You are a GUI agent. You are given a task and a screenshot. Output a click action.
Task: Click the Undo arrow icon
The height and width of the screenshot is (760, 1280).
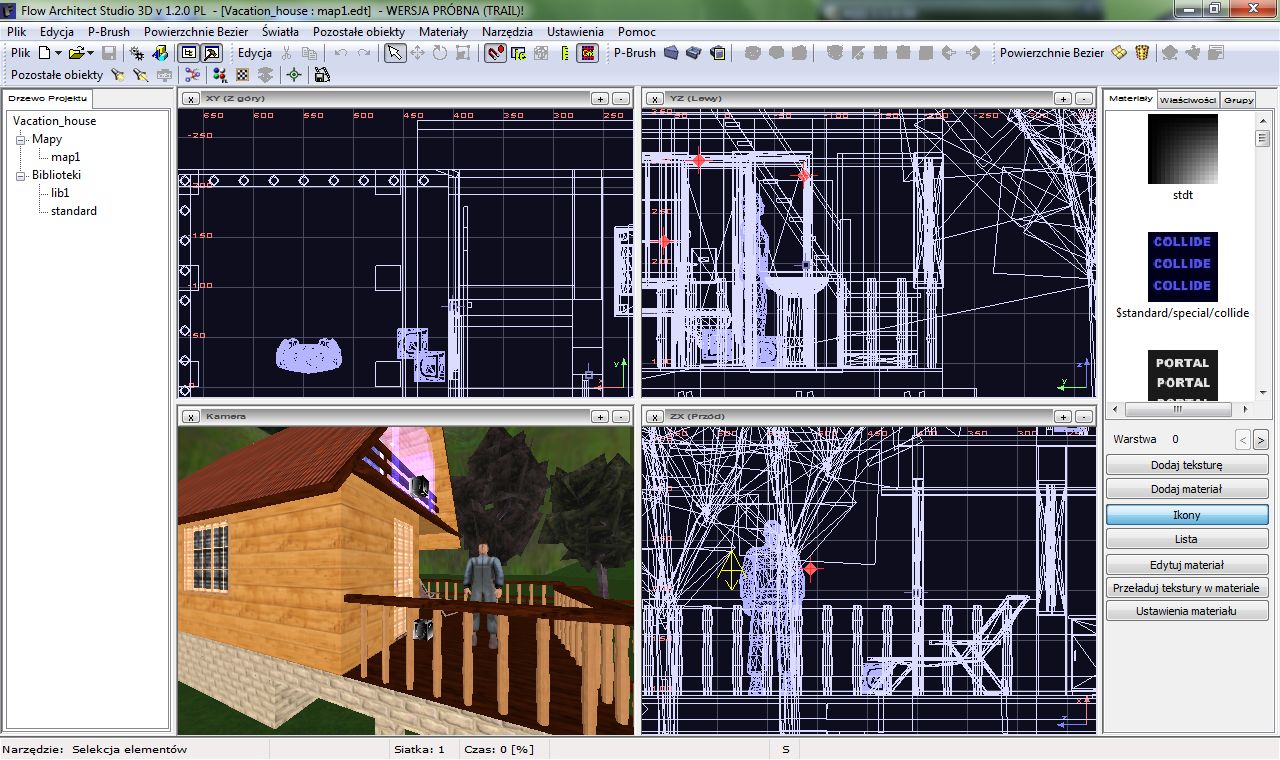point(341,53)
